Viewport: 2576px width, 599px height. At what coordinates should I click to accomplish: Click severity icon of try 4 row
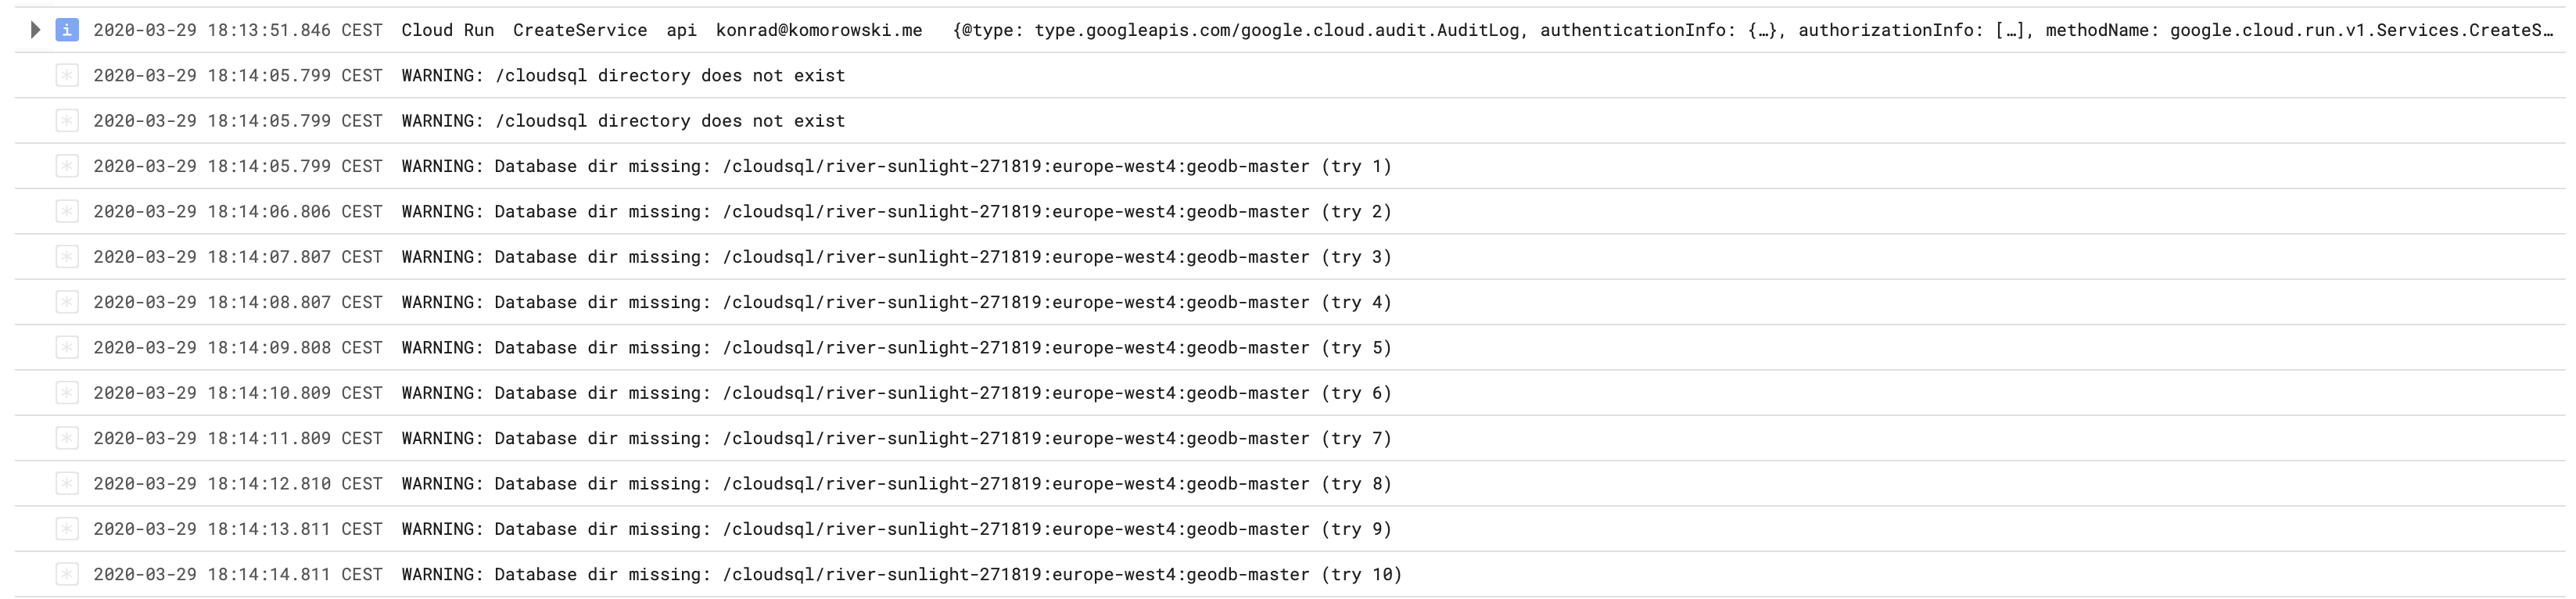(x=67, y=302)
